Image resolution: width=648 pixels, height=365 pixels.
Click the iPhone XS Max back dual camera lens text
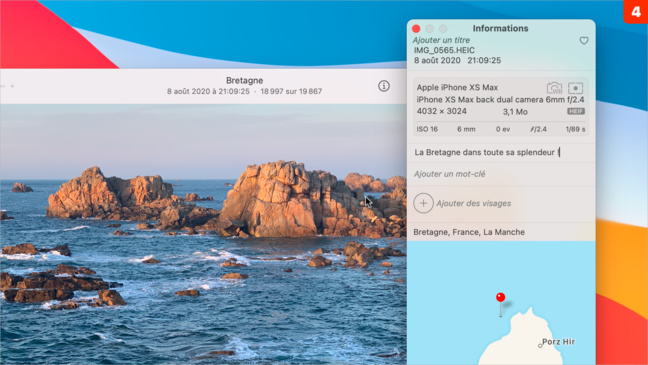500,100
